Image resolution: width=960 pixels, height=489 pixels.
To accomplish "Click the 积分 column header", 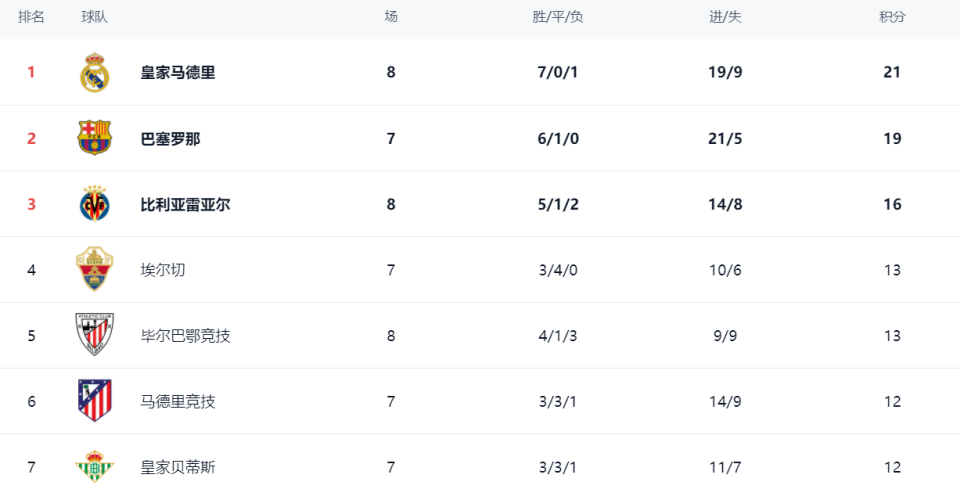I will click(x=892, y=17).
